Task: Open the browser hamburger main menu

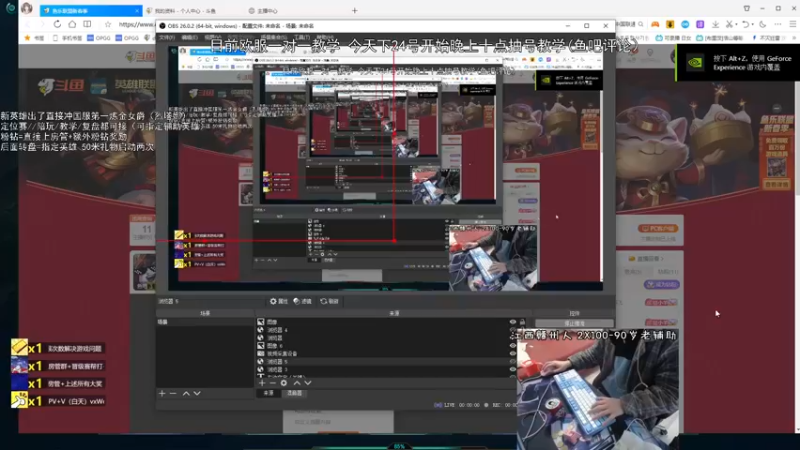Action: (792, 24)
